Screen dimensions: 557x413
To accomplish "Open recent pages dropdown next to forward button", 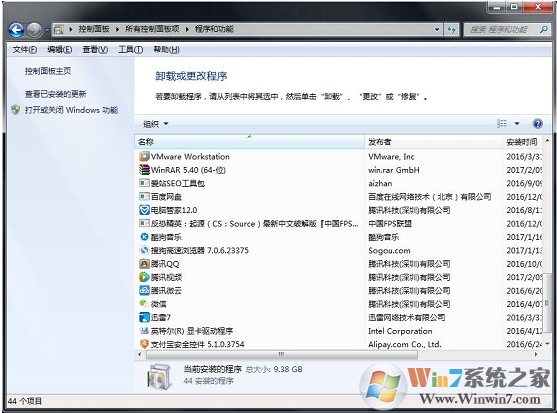I will coord(47,30).
